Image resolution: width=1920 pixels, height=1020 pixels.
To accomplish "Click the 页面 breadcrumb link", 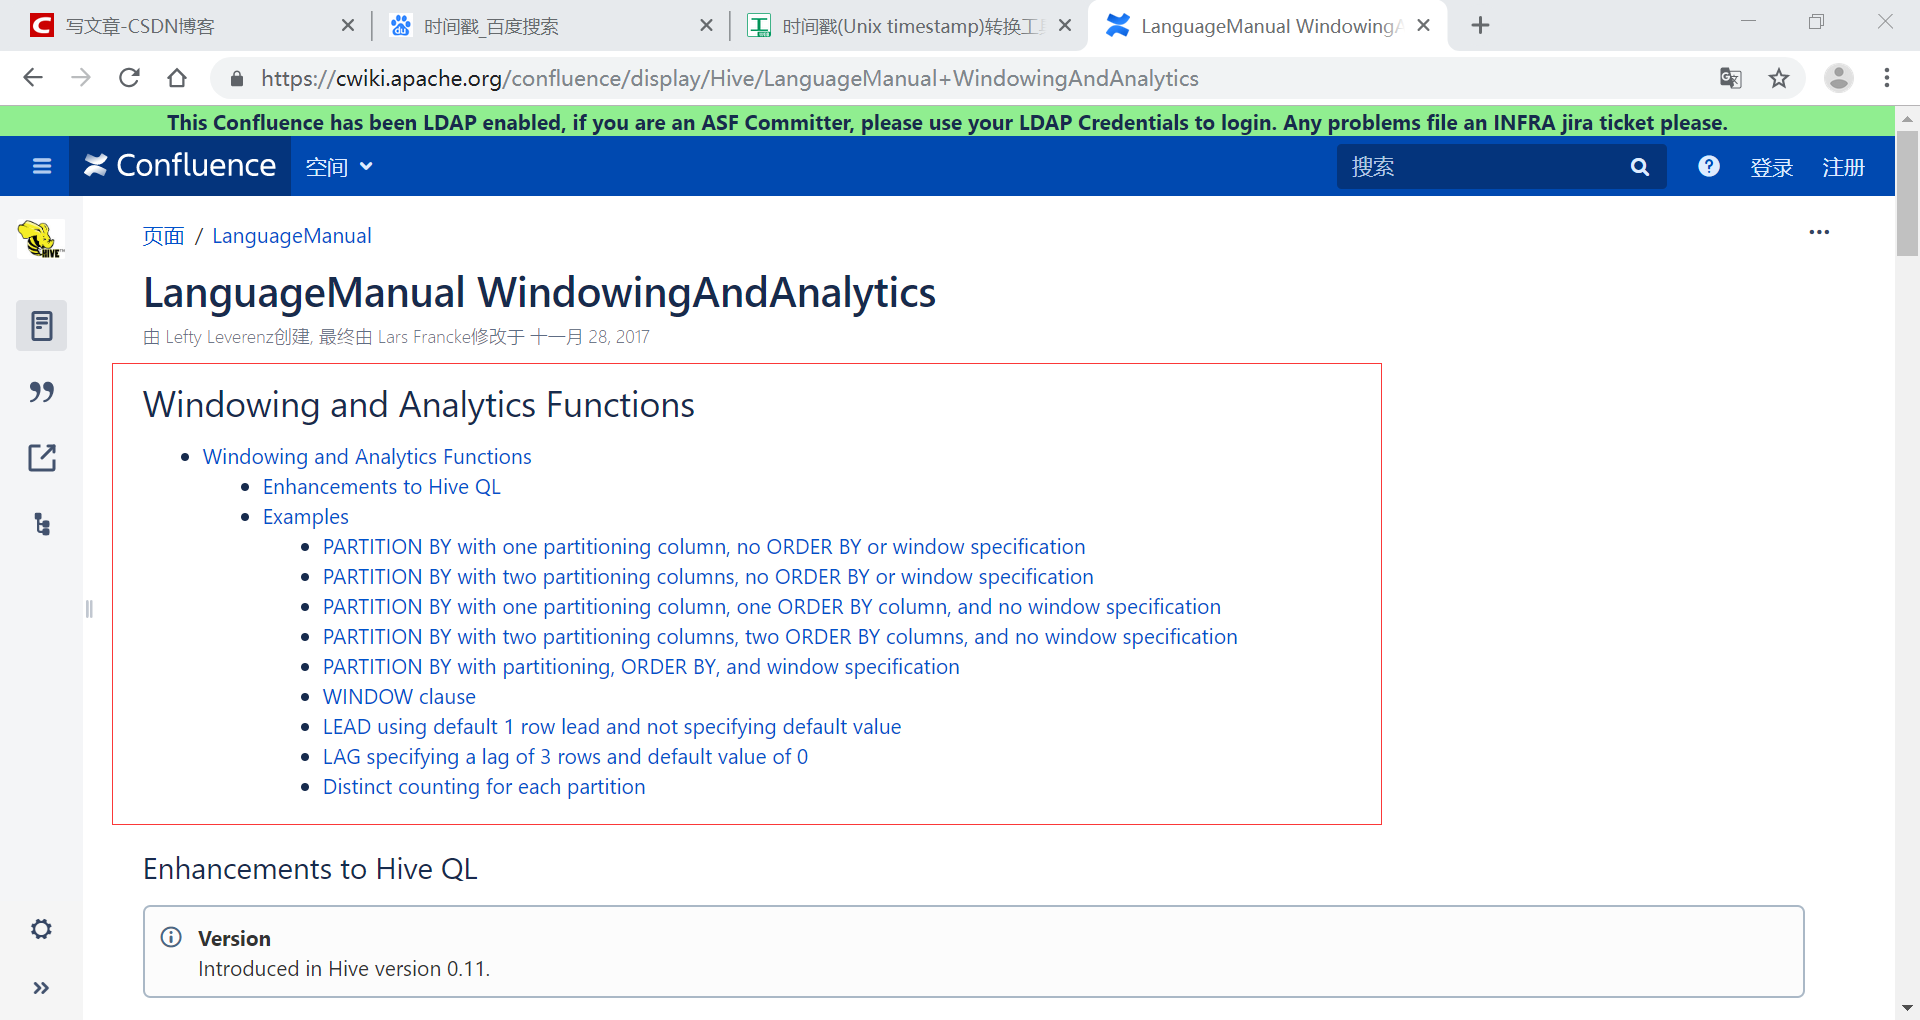I will tap(163, 236).
